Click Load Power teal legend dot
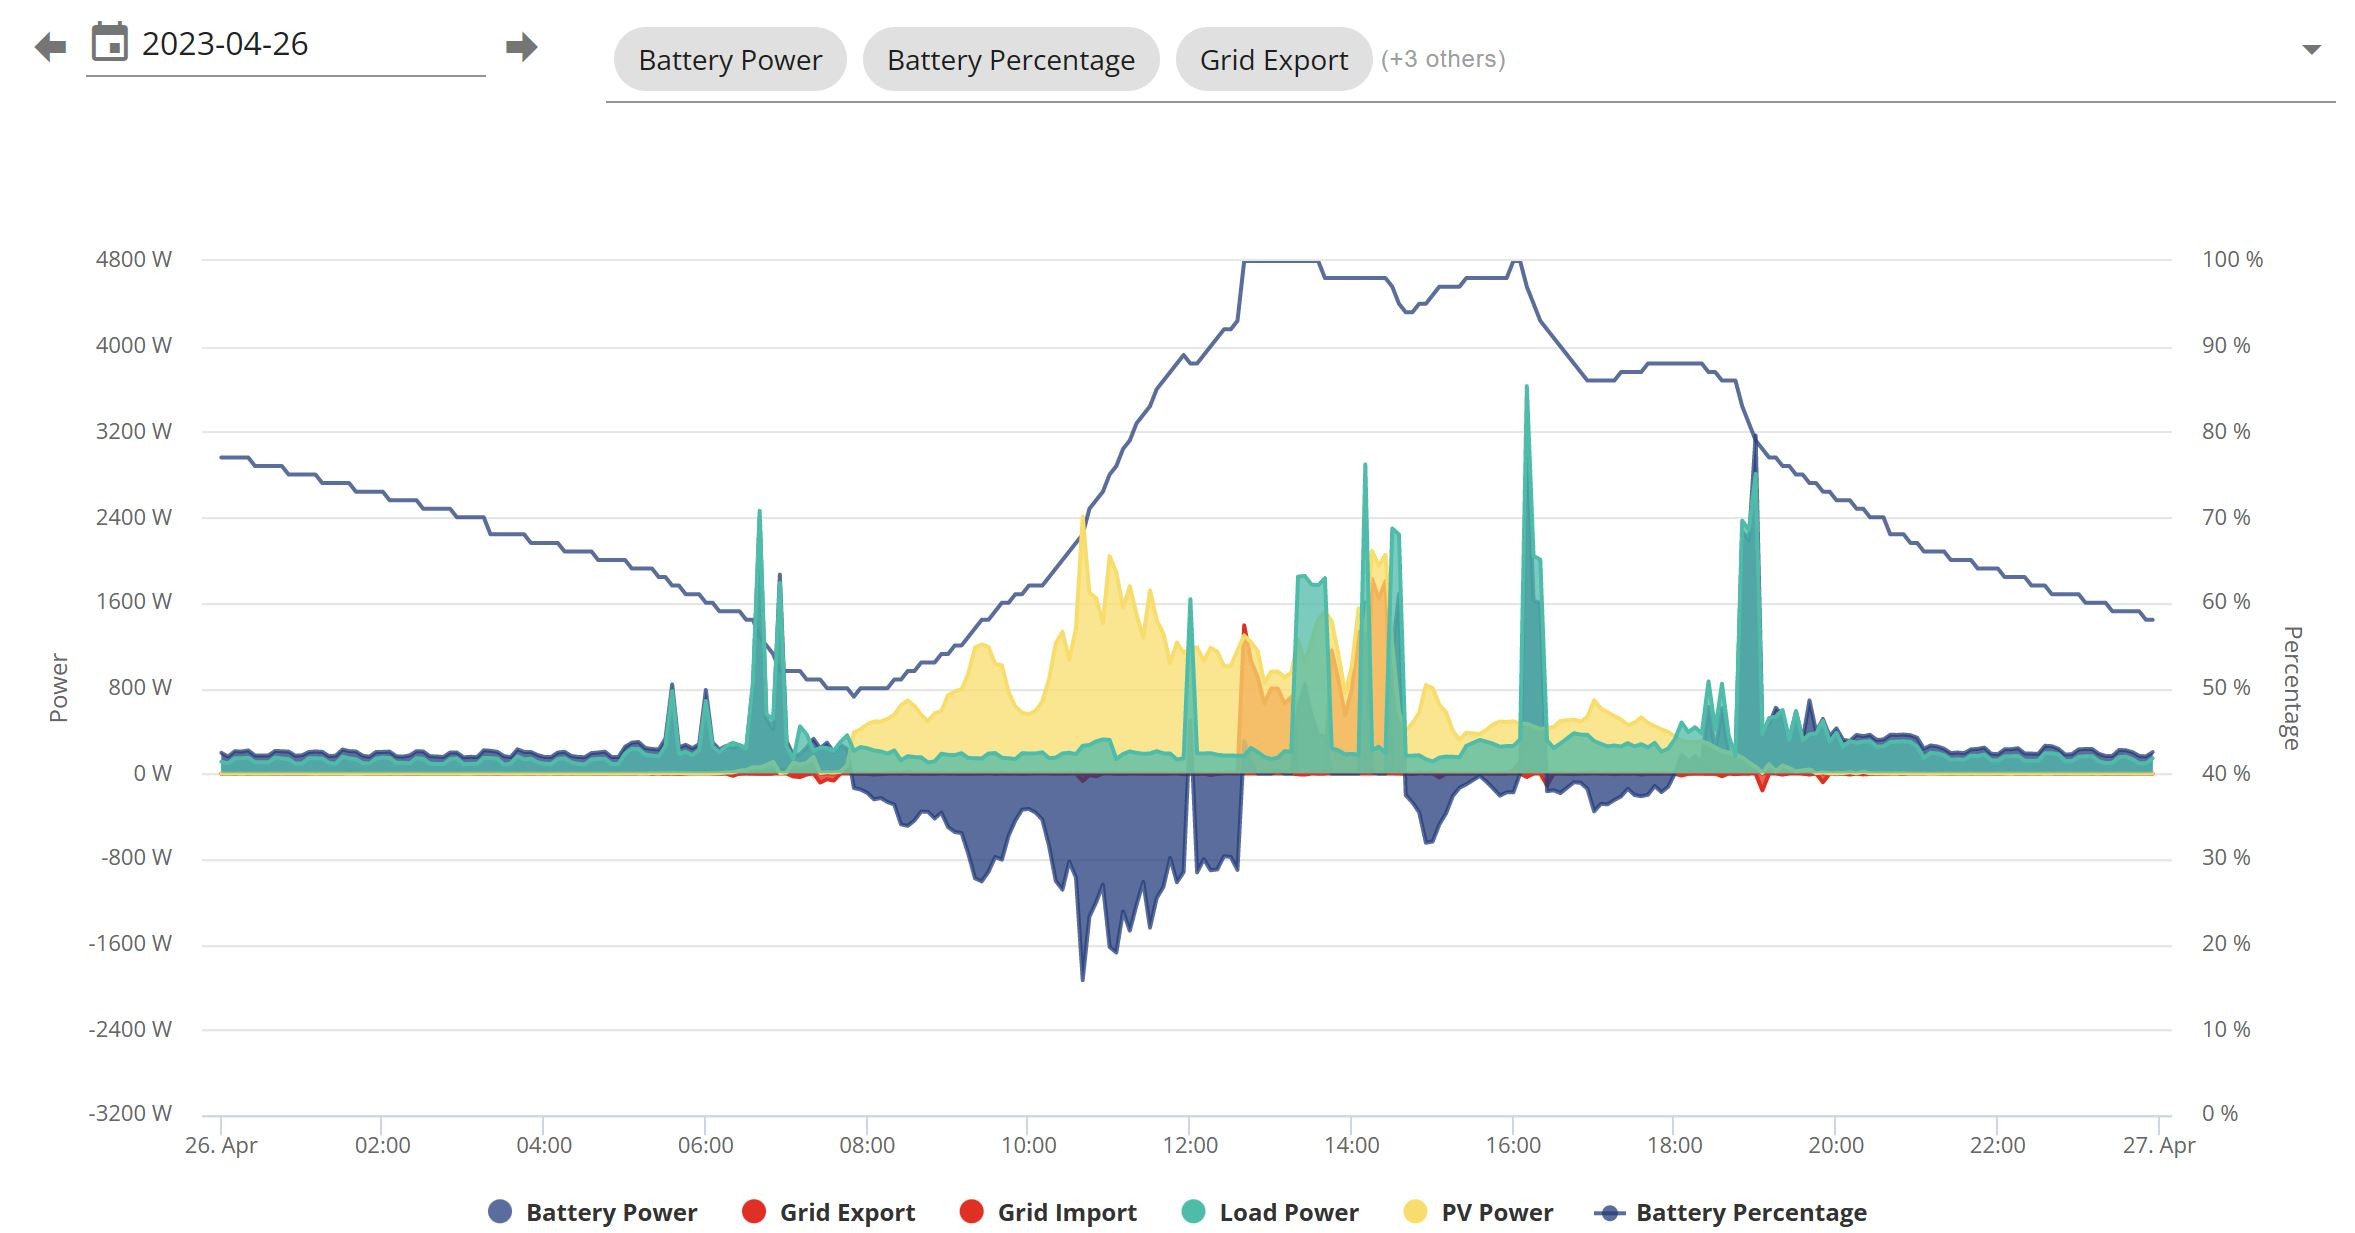The width and height of the screenshot is (2355, 1233). tap(1193, 1211)
